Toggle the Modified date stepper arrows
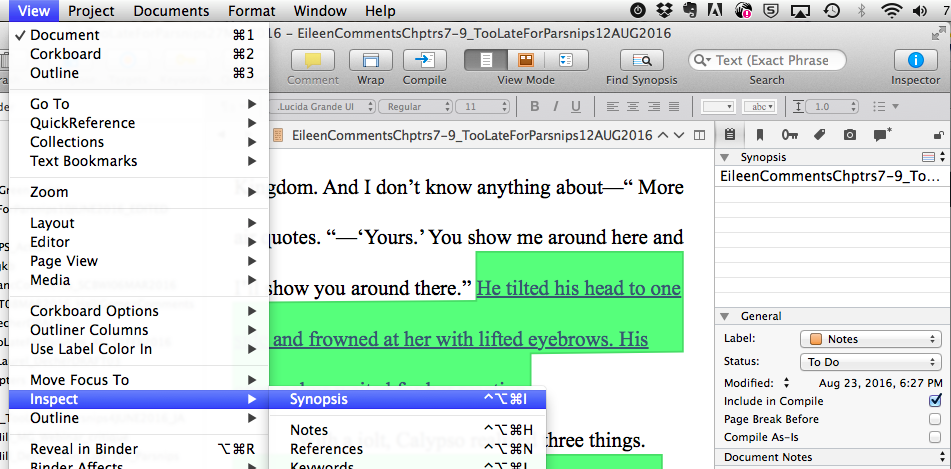951x469 pixels. click(787, 383)
